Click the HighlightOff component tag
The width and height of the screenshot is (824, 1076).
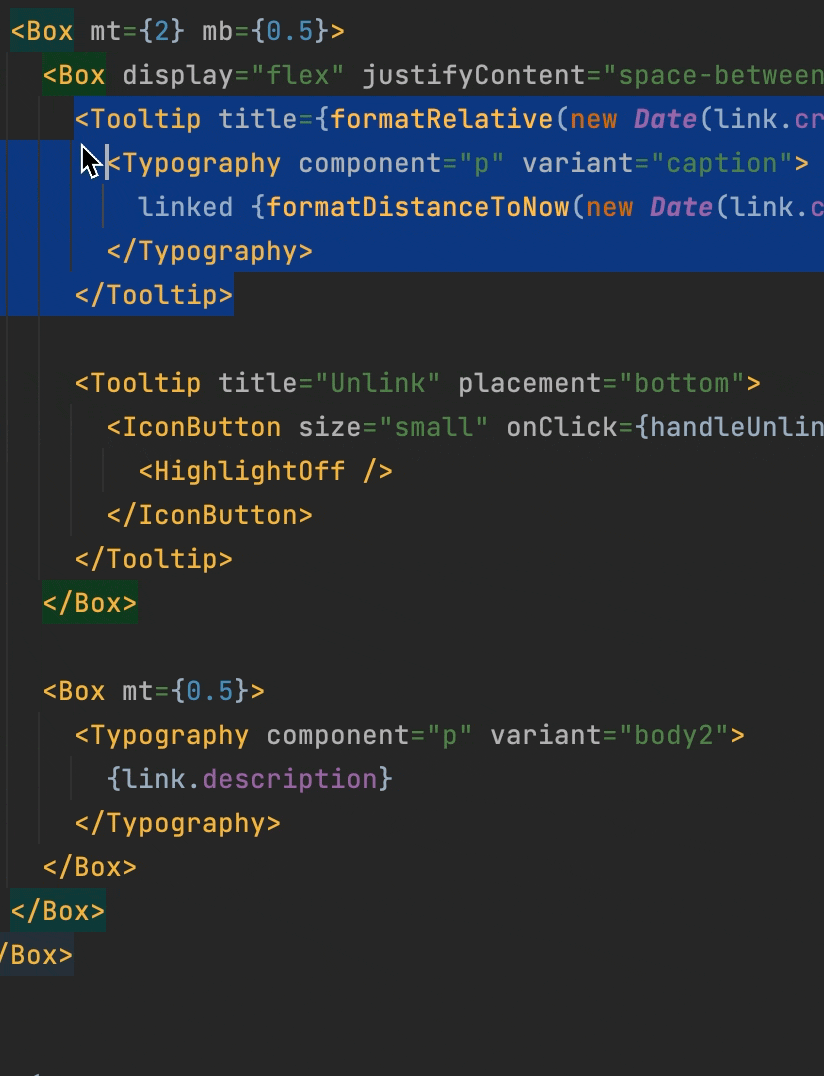[266, 471]
